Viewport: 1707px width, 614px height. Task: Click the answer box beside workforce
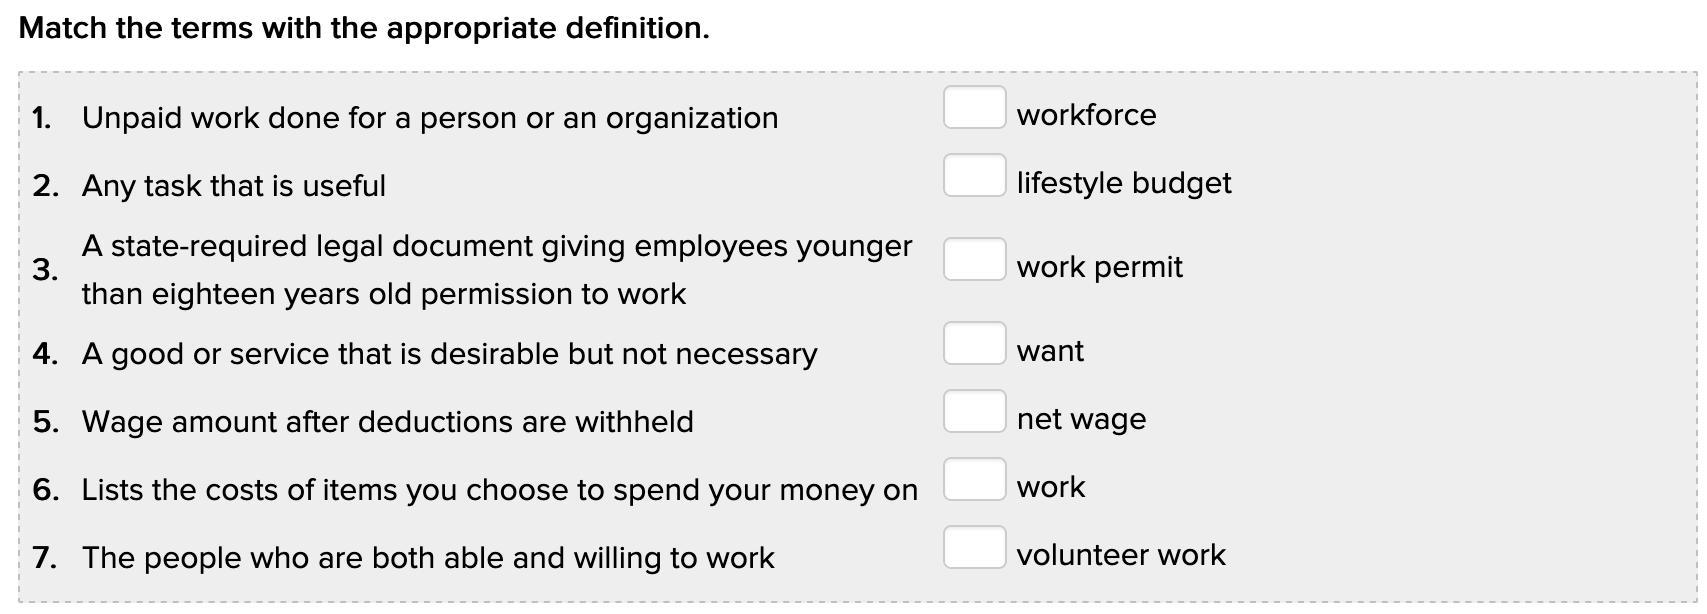[974, 108]
